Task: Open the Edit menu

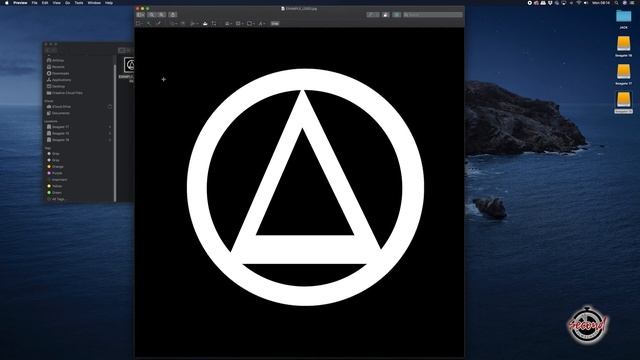Action: [45, 3]
